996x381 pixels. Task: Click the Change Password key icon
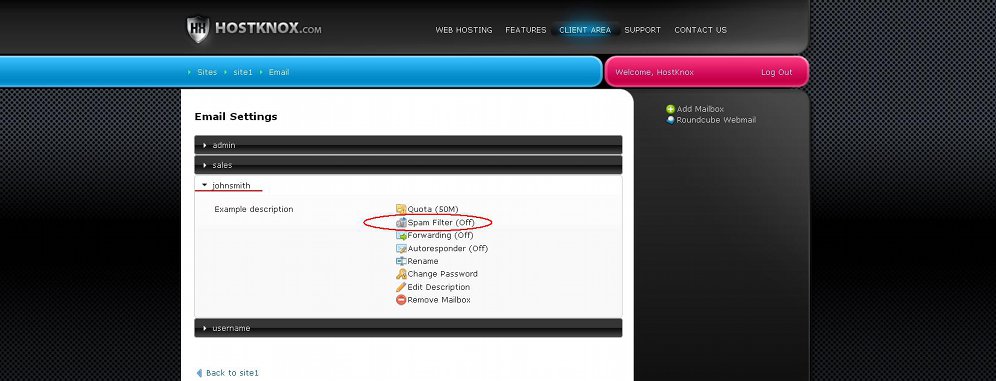tap(401, 274)
